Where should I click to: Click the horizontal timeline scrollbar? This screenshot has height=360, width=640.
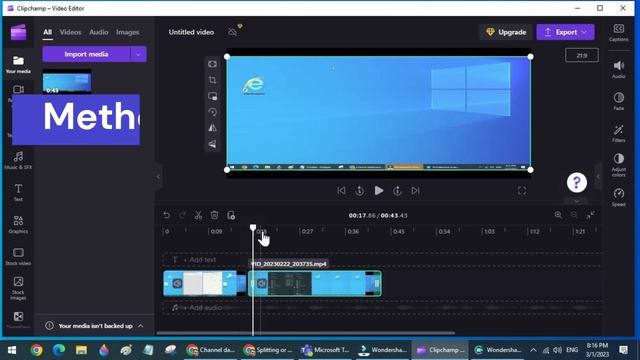click(x=306, y=333)
